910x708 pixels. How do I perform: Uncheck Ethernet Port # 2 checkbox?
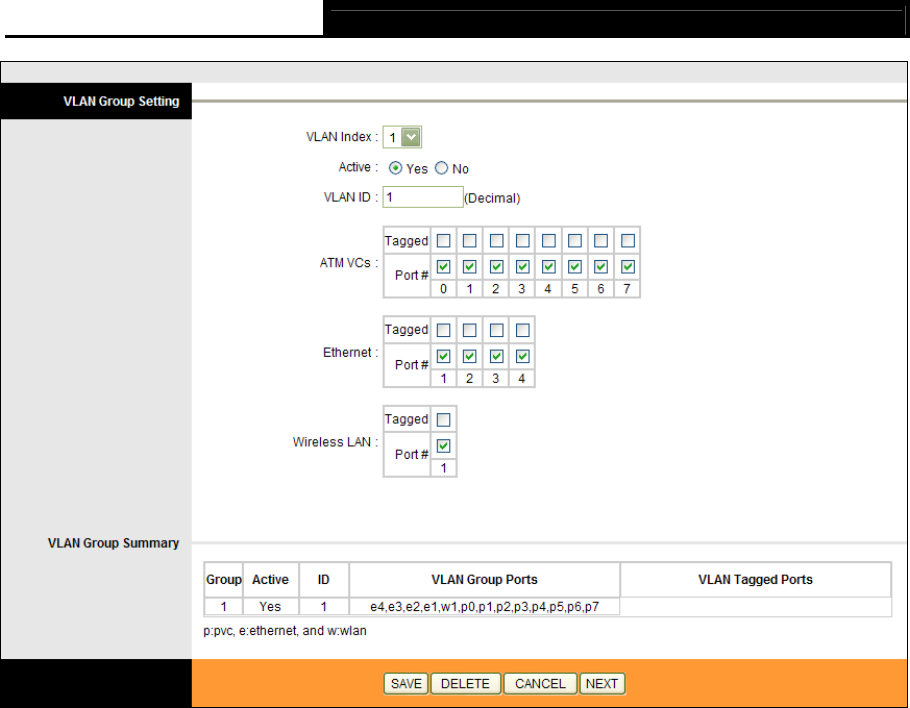(470, 356)
